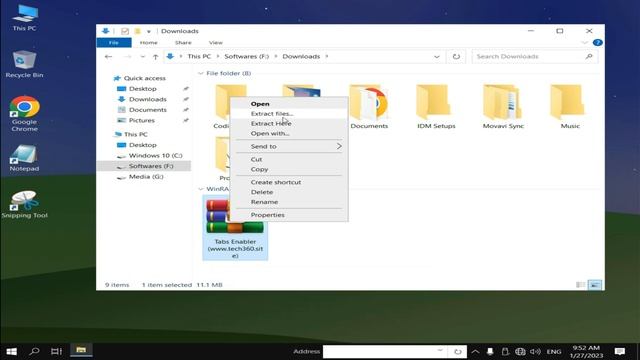Open the Movavi Sync folder
This screenshot has width=640, height=360.
click(x=503, y=107)
